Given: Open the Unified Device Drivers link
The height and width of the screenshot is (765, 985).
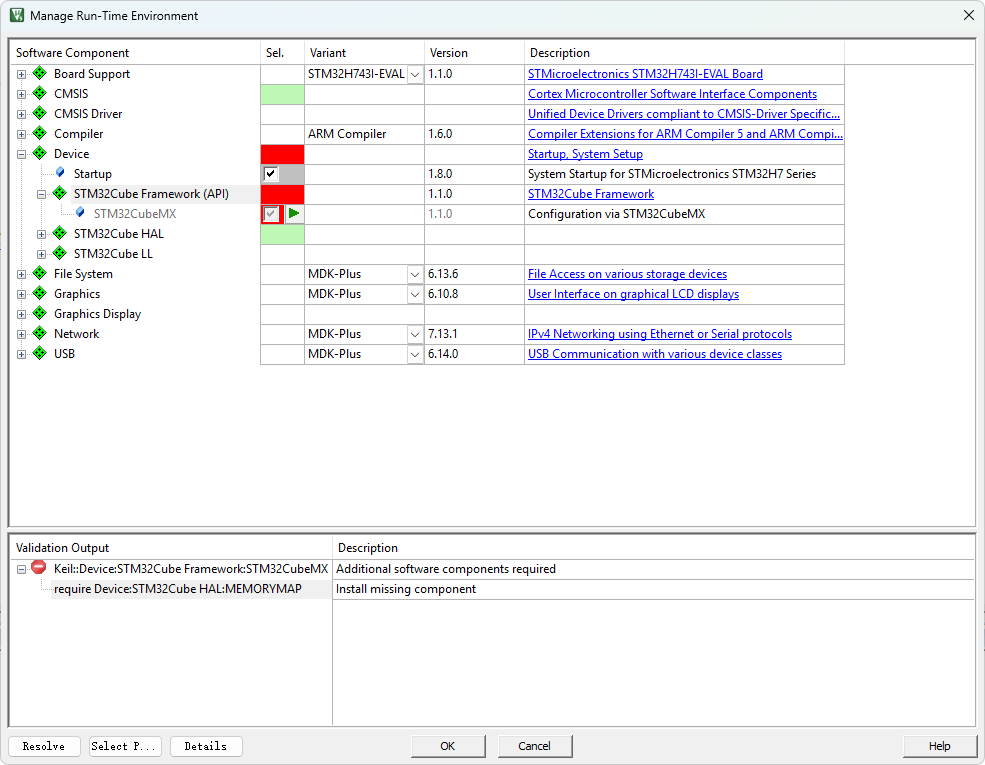Looking at the screenshot, I should pos(683,114).
